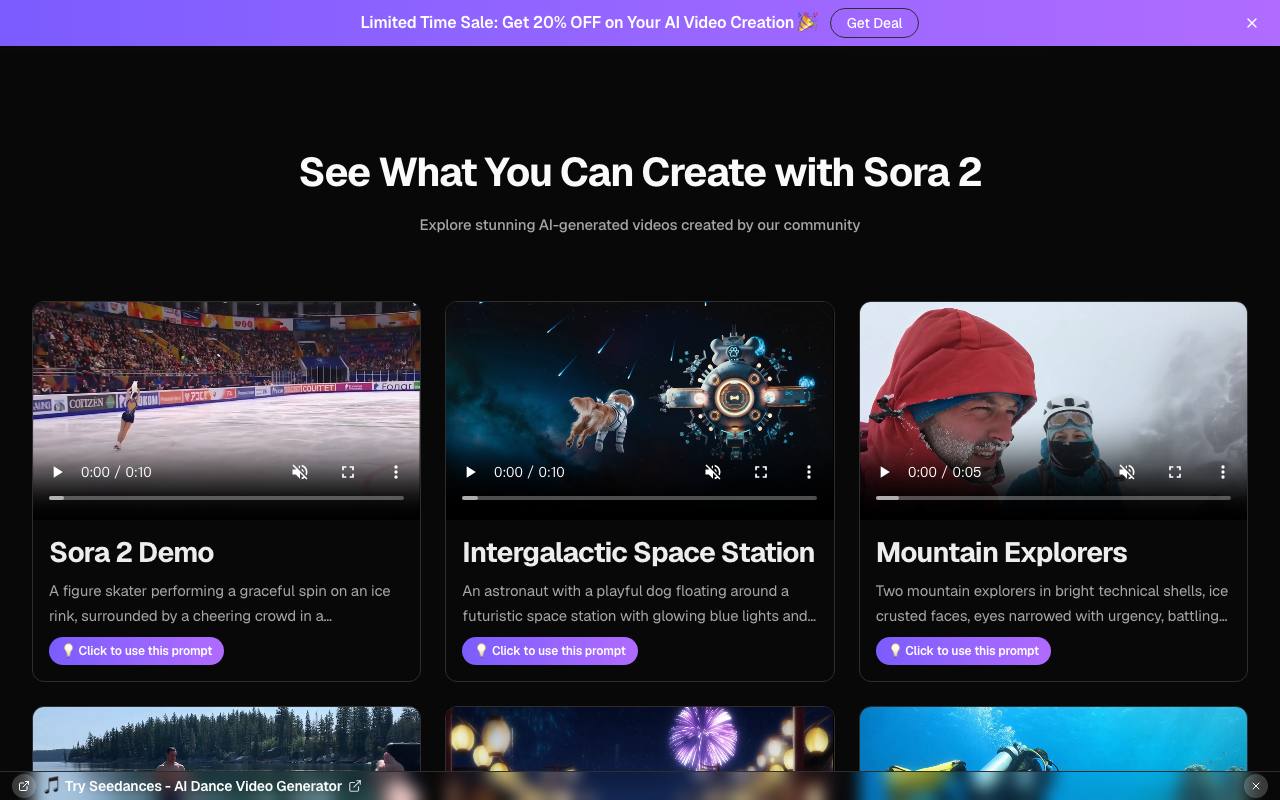
Task: Click the Sora 2 Demo card title
Action: [132, 552]
